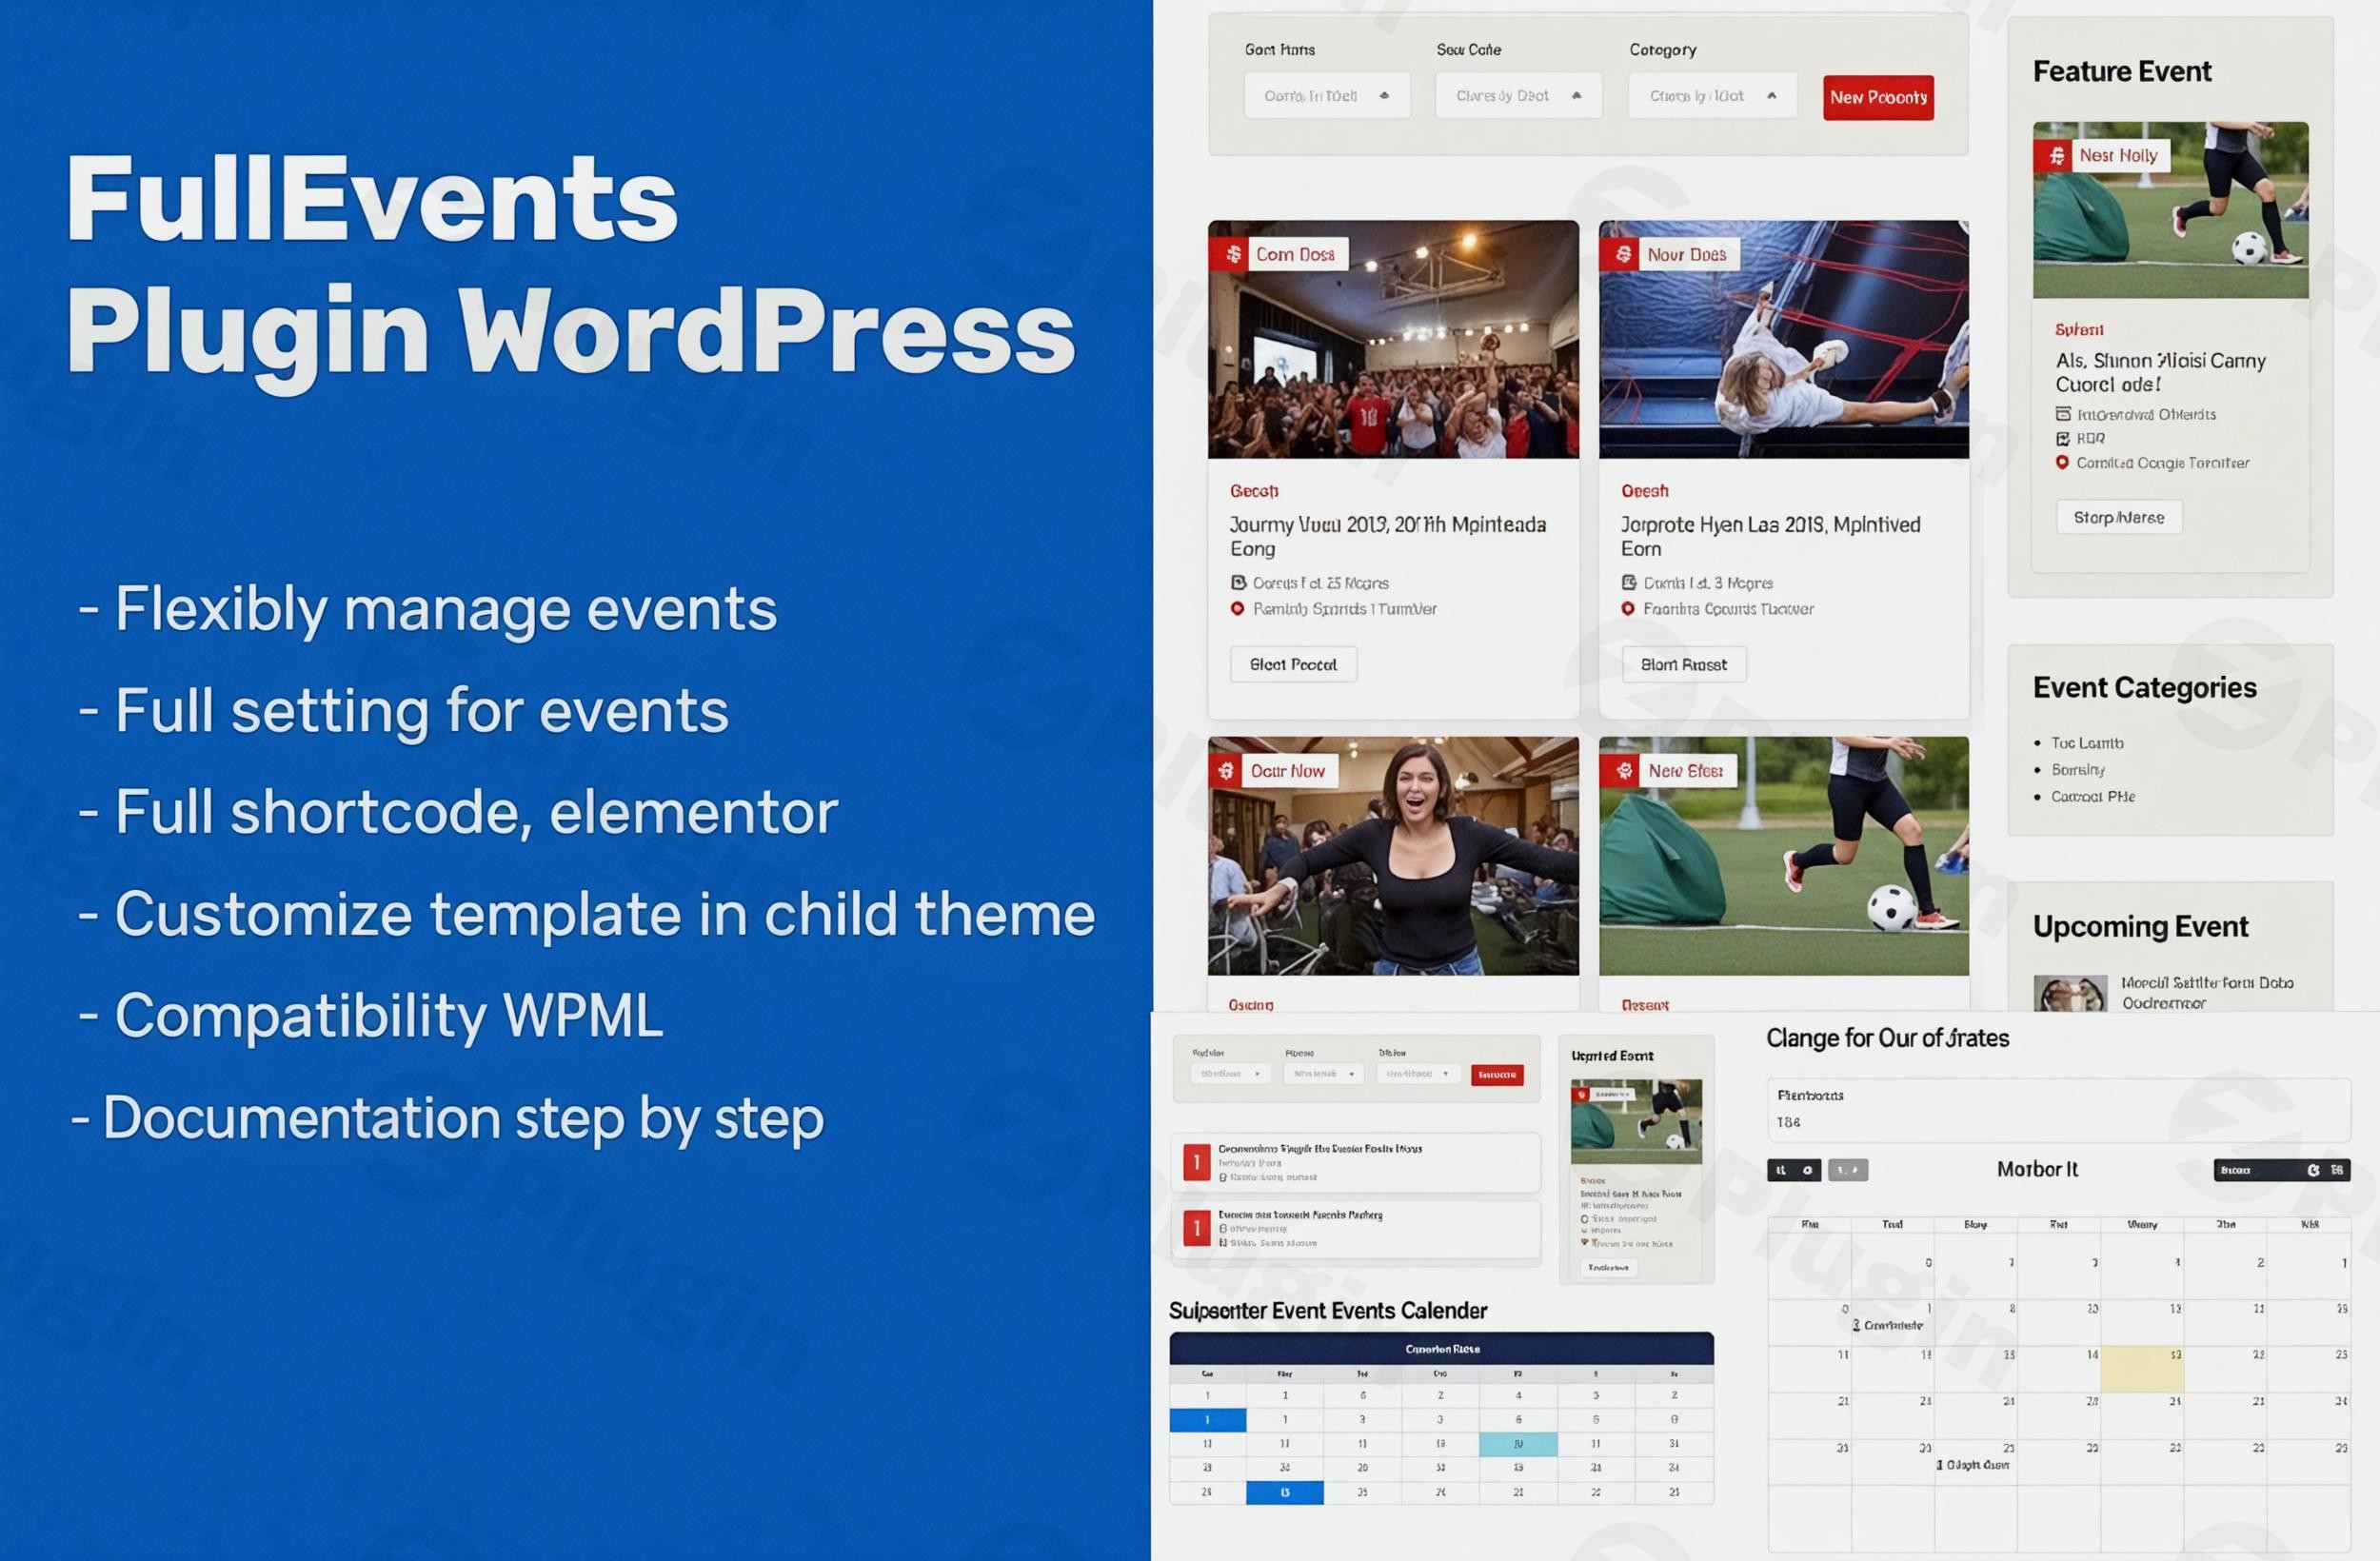This screenshot has height=1561, width=2380.
Task: Click the red 'New Pcoooty' search button
Action: pos(1878,98)
